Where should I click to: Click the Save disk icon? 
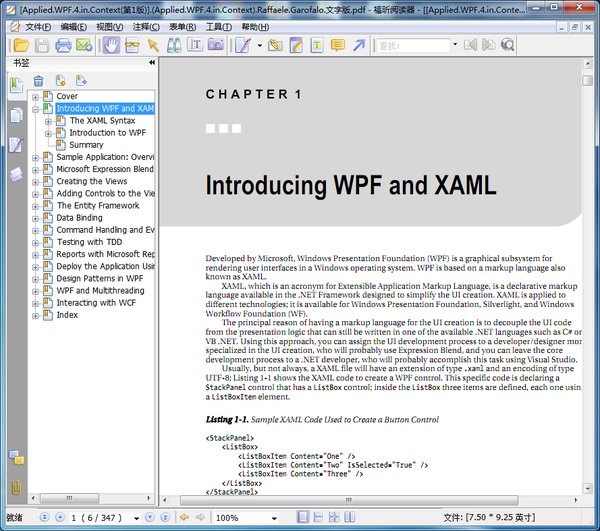pos(42,46)
